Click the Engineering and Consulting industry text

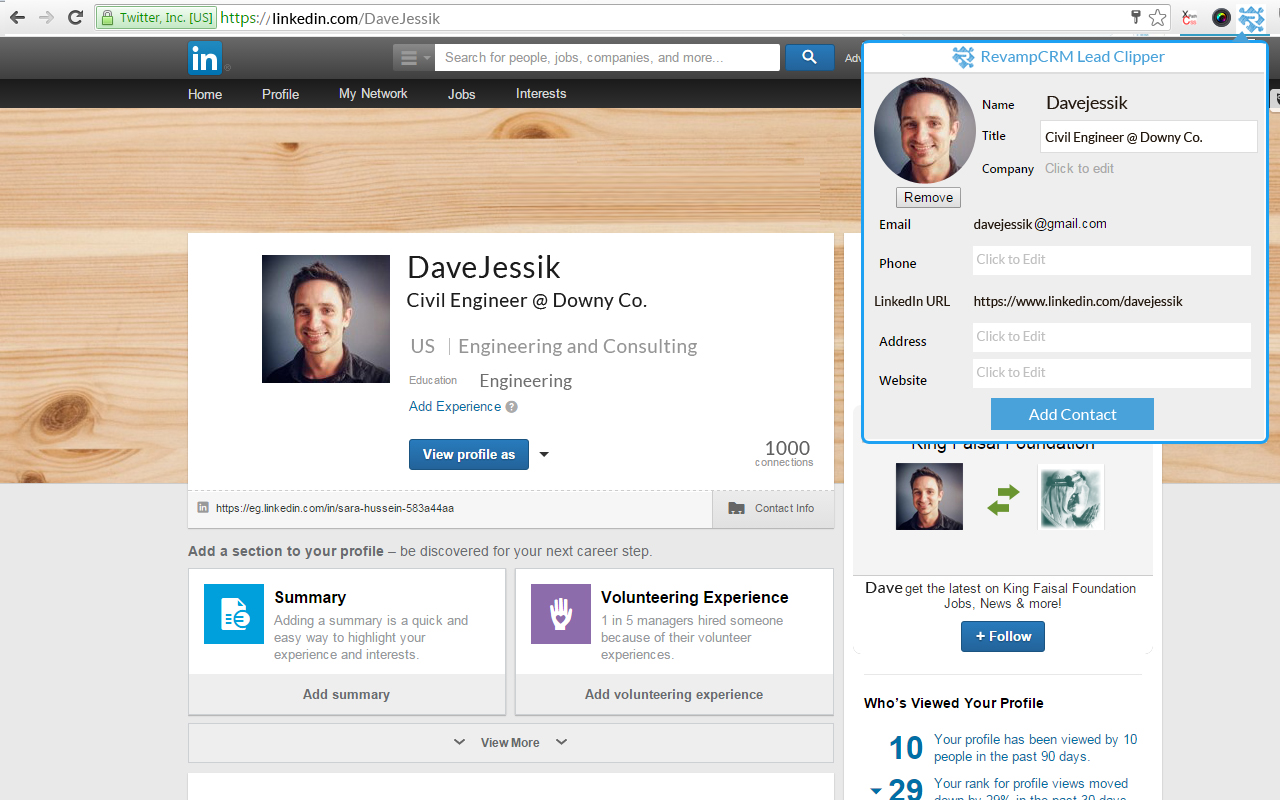click(x=578, y=346)
